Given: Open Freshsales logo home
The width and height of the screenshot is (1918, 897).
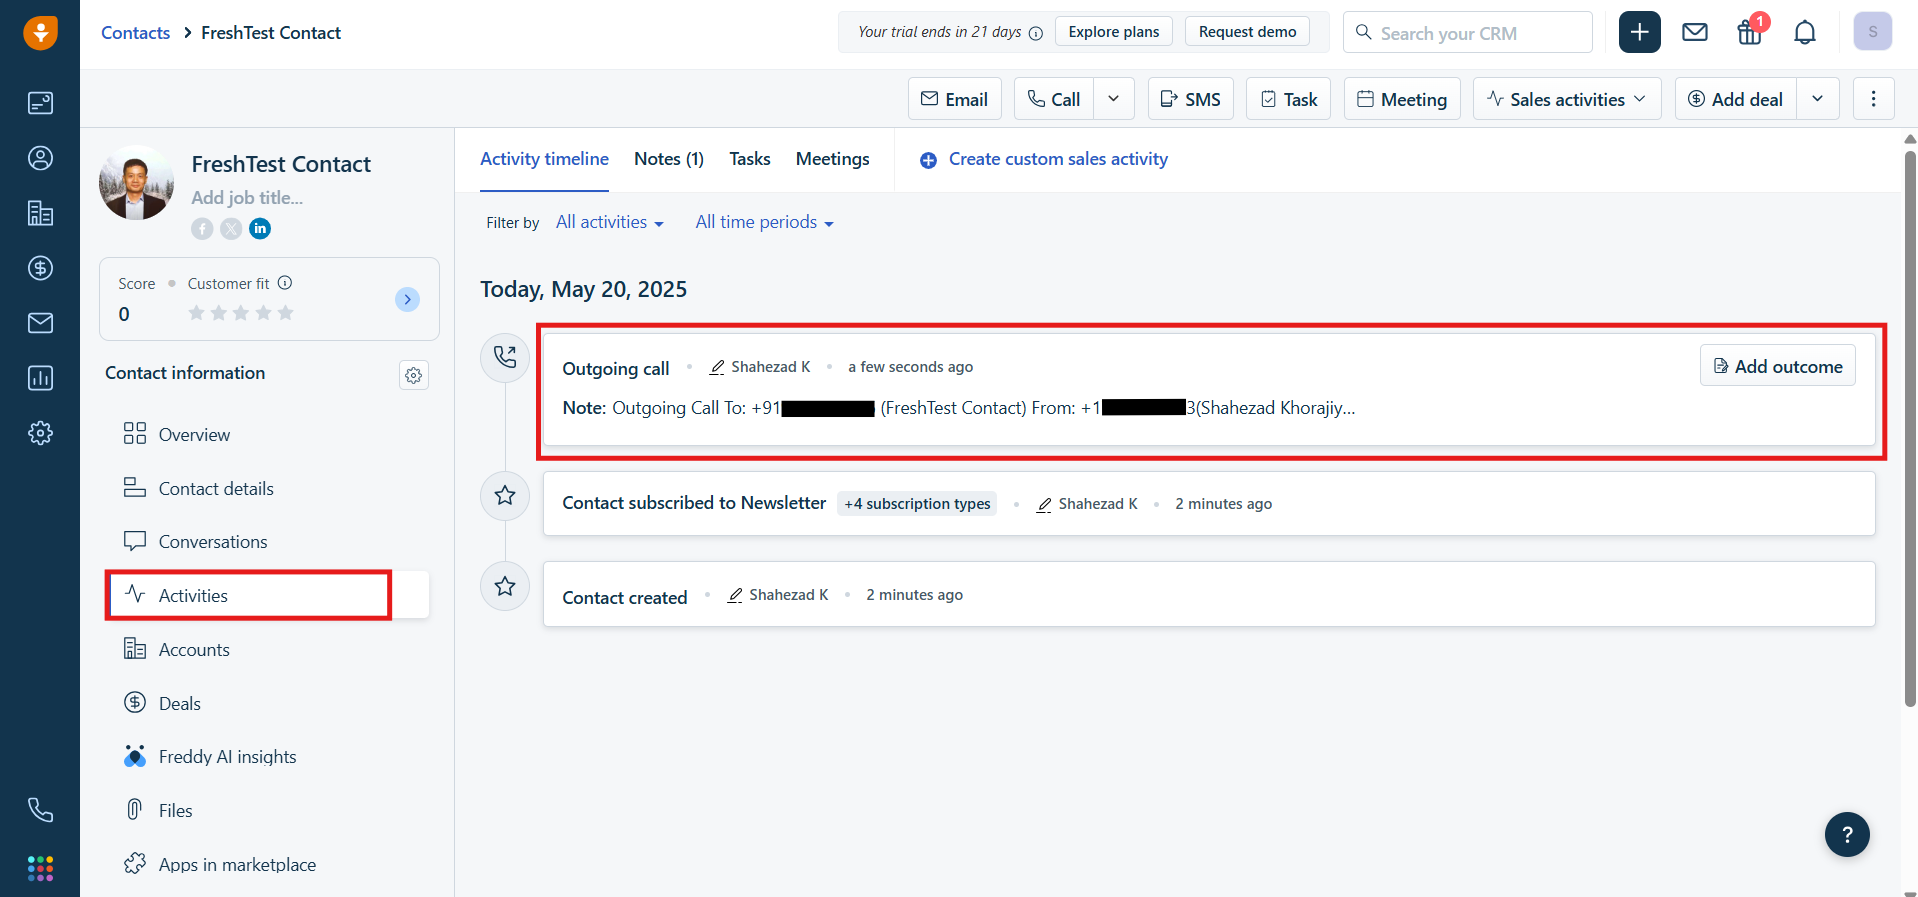Looking at the screenshot, I should pos(40,32).
